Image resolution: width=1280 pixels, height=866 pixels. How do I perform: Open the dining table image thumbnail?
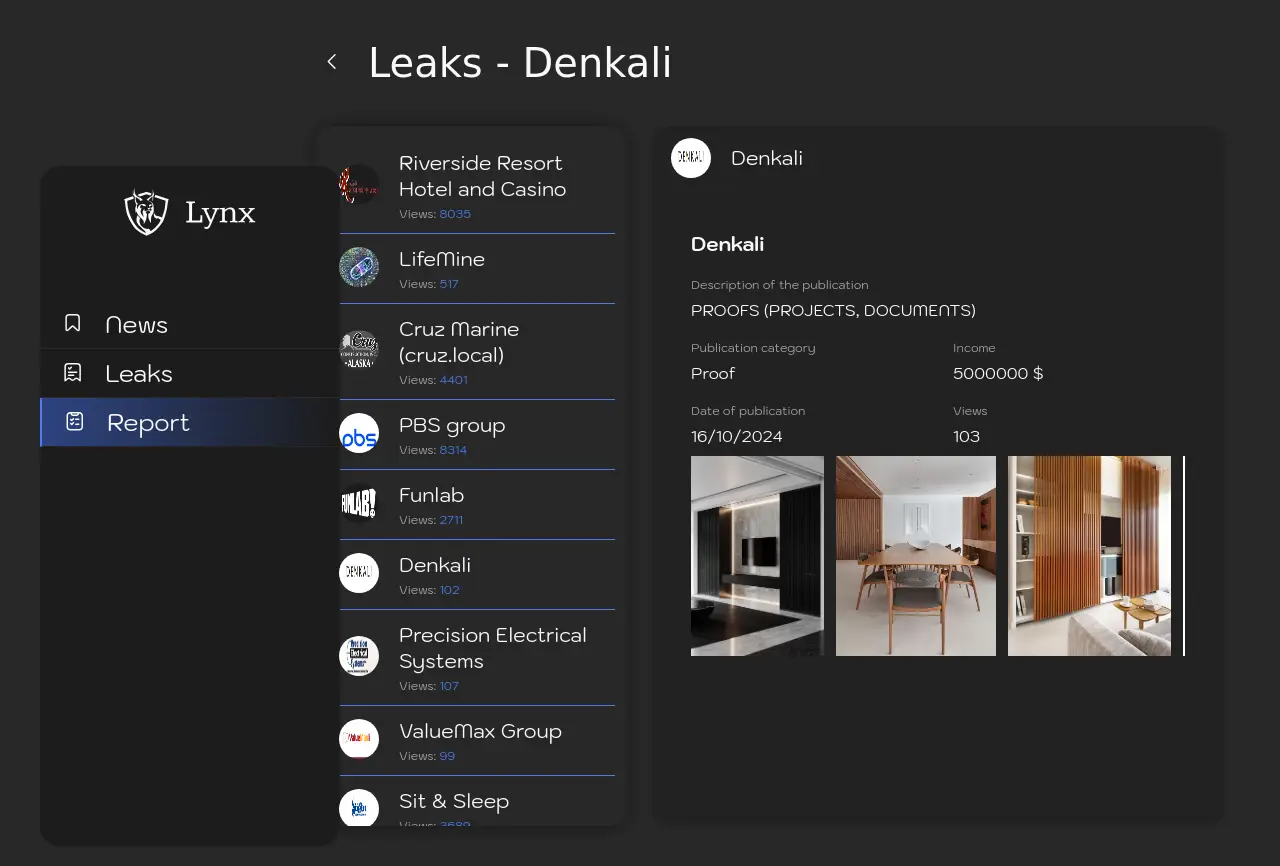(x=916, y=556)
